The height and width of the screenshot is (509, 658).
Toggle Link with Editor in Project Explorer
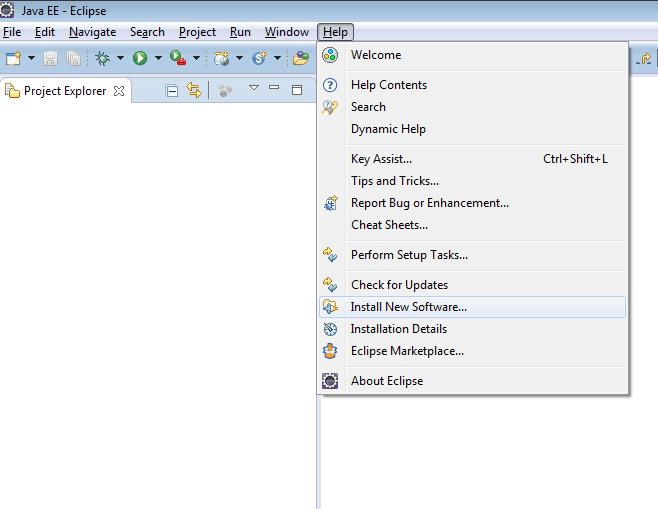pos(194,90)
